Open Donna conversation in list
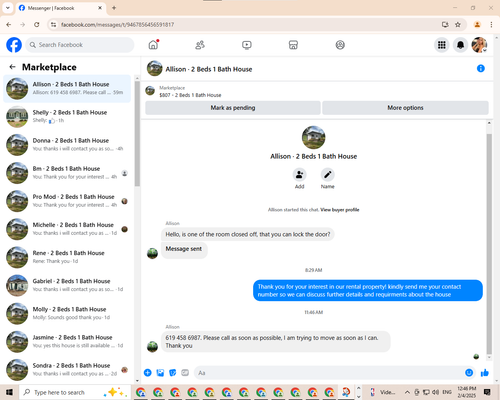500x400 pixels. [67, 145]
